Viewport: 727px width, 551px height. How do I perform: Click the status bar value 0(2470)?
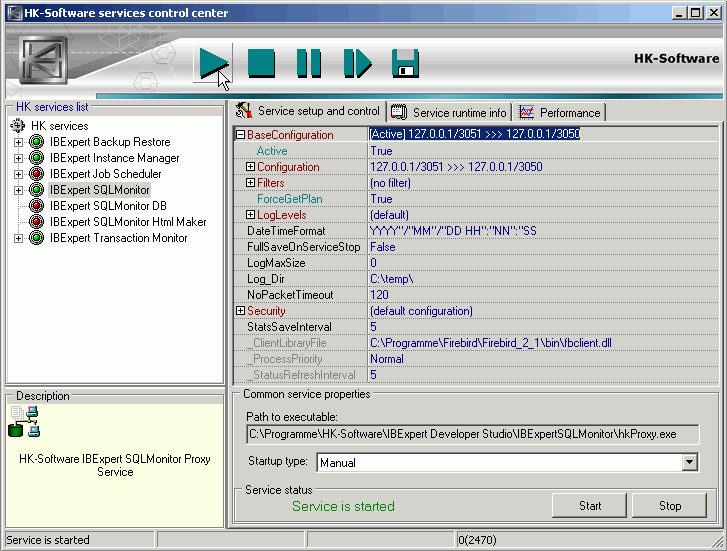click(x=477, y=540)
